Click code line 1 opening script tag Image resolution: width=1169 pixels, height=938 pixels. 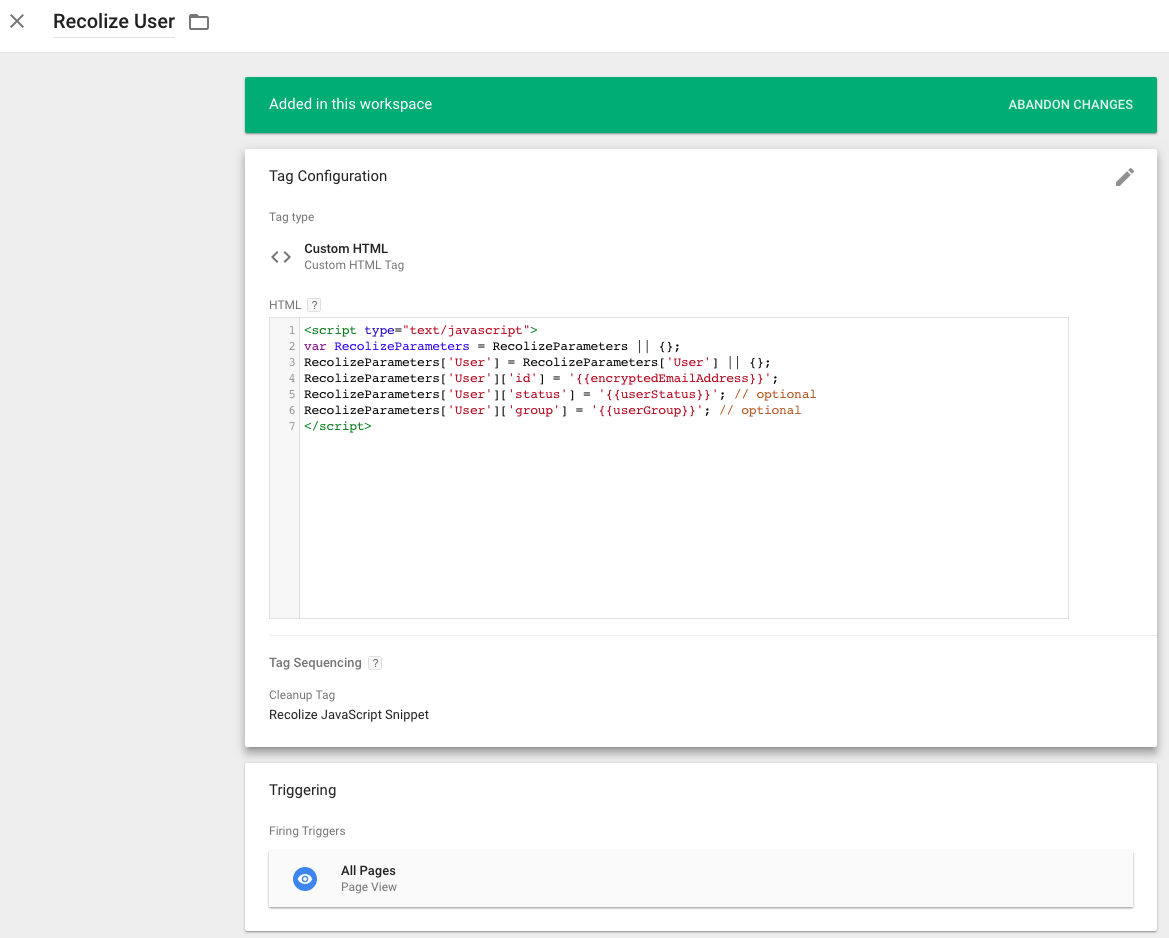(420, 330)
